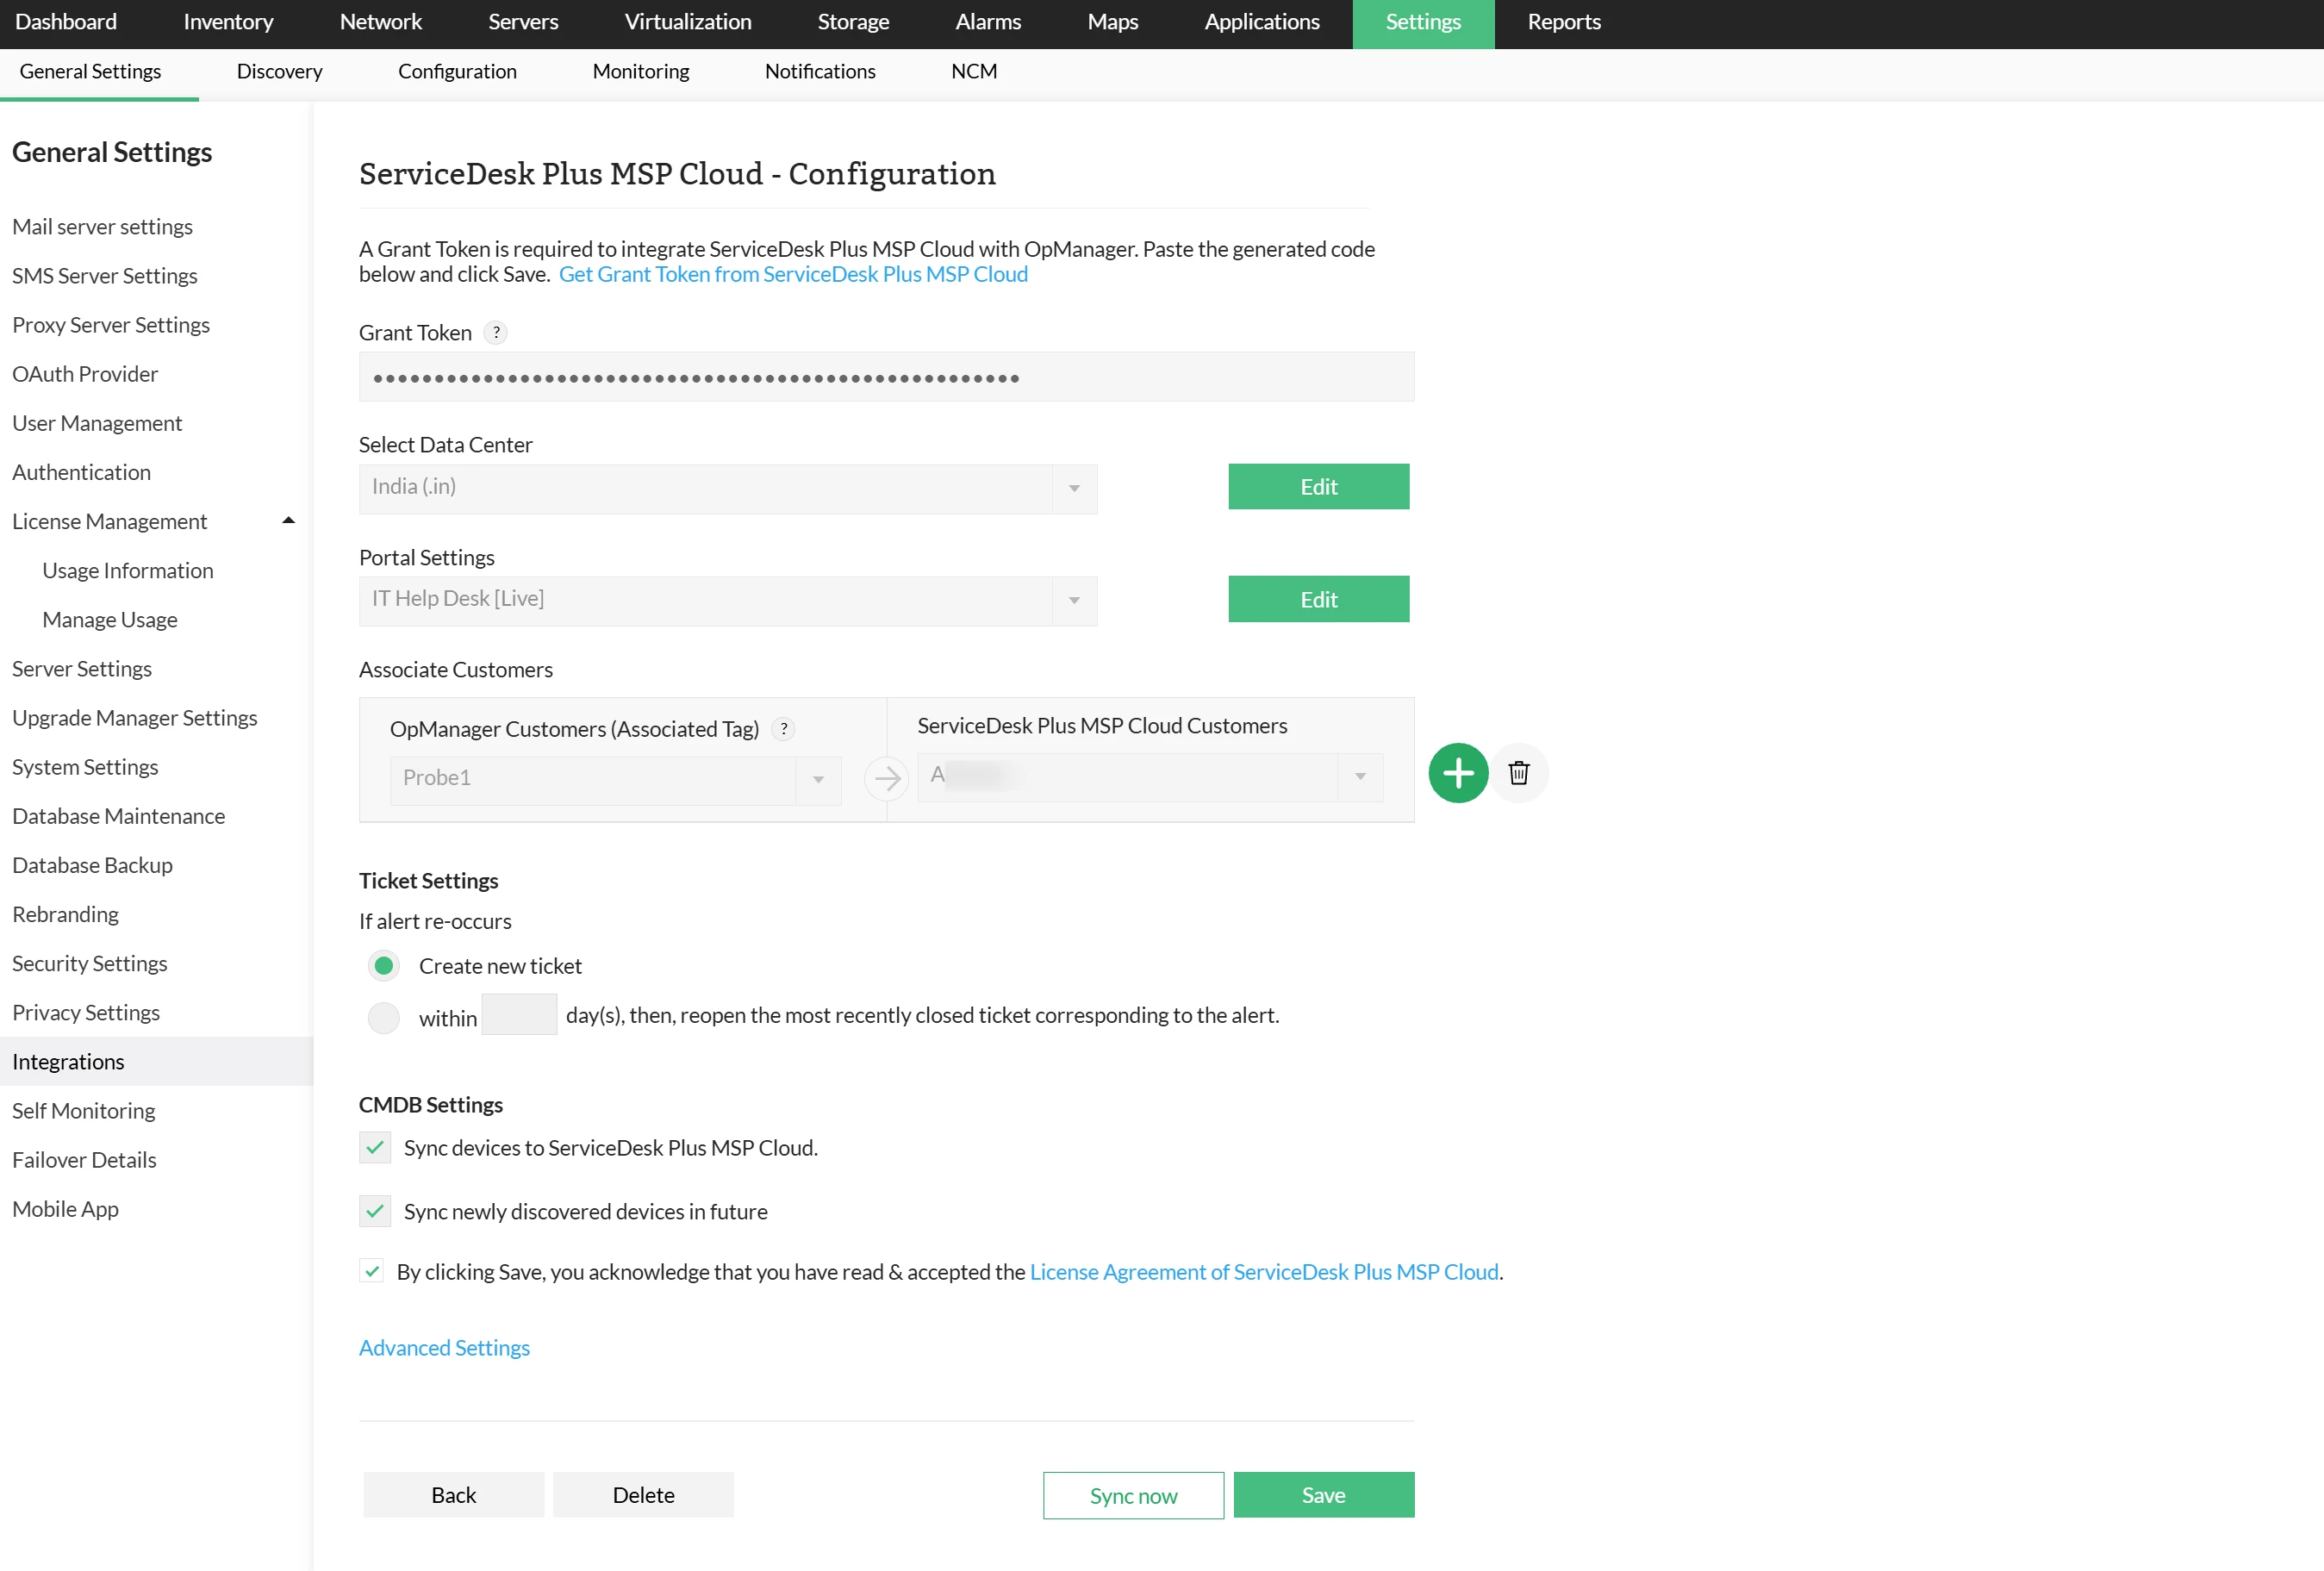Open Server Settings in sidebar
Screen dimensions: 2324x1571
coord(81,669)
